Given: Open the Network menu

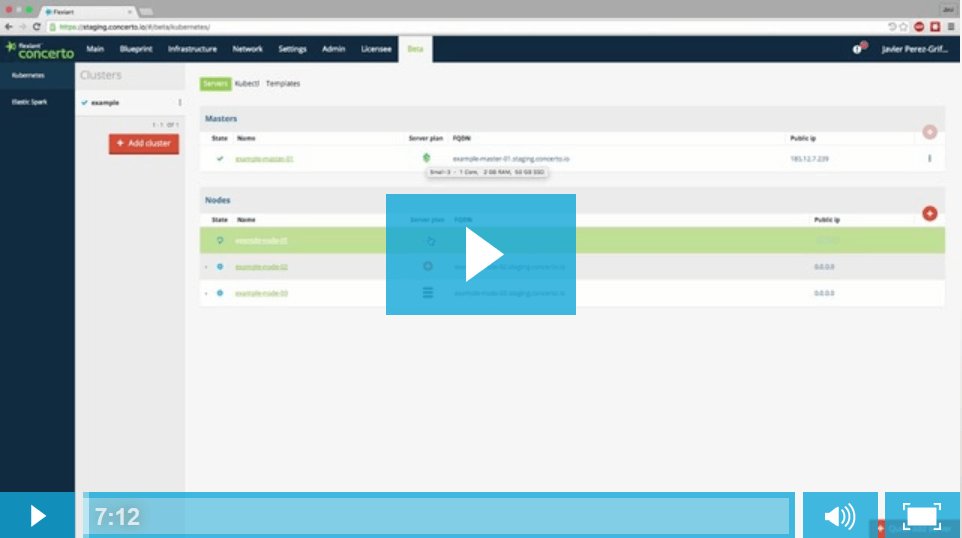Looking at the screenshot, I should (247, 49).
